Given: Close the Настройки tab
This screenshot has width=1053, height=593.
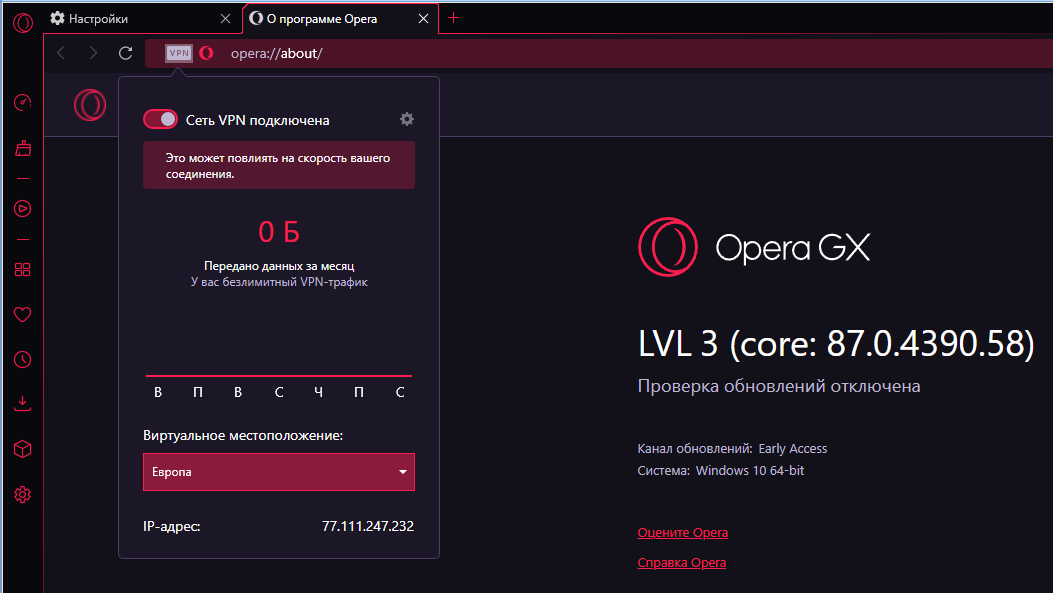Looking at the screenshot, I should coord(226,19).
